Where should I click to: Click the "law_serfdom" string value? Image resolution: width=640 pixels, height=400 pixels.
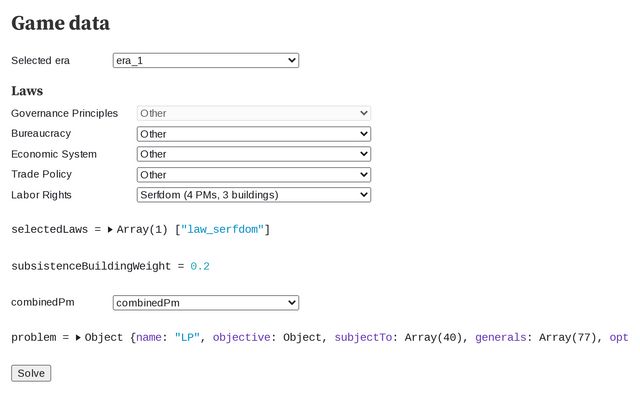coord(222,230)
